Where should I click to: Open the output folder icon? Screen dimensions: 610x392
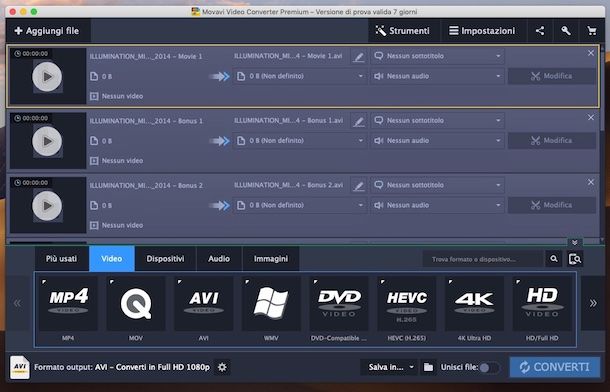pos(428,367)
